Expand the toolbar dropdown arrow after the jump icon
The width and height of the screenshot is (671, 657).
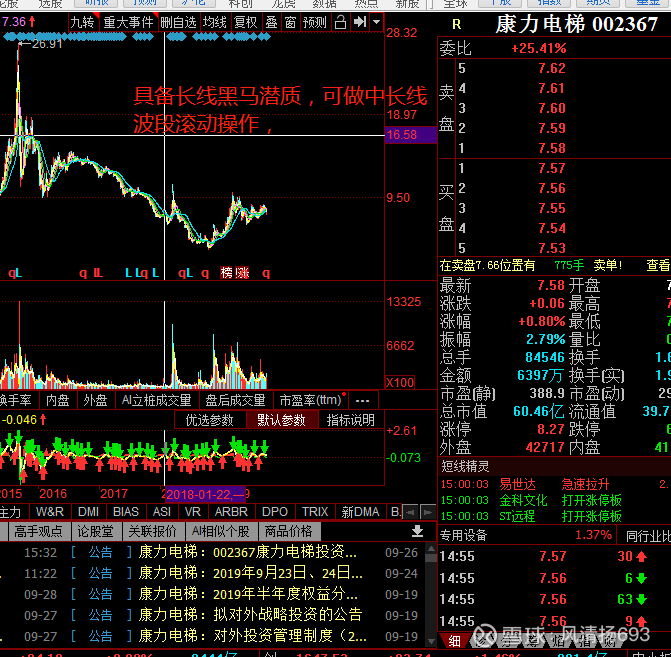pos(375,22)
